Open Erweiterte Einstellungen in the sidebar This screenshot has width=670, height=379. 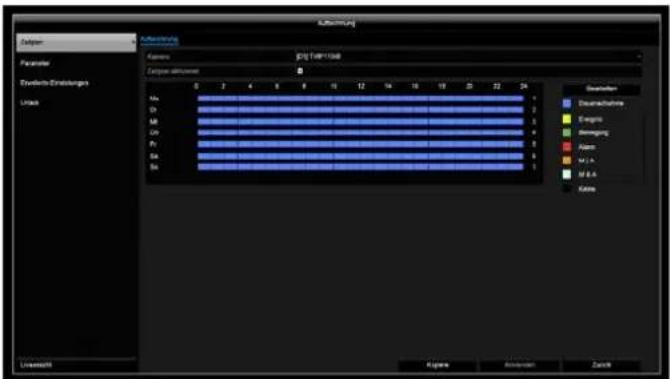[54, 83]
